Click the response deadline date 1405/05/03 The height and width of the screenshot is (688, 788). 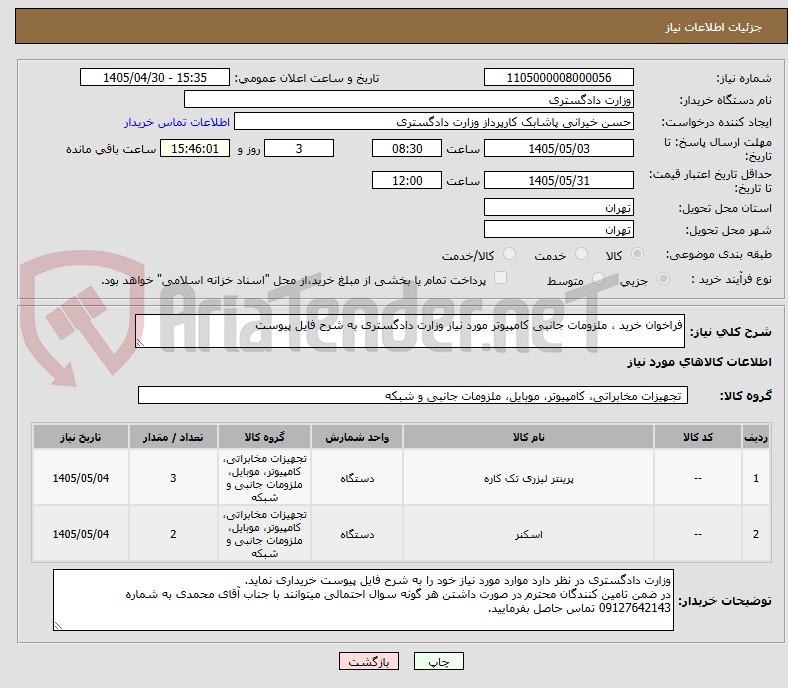[559, 148]
